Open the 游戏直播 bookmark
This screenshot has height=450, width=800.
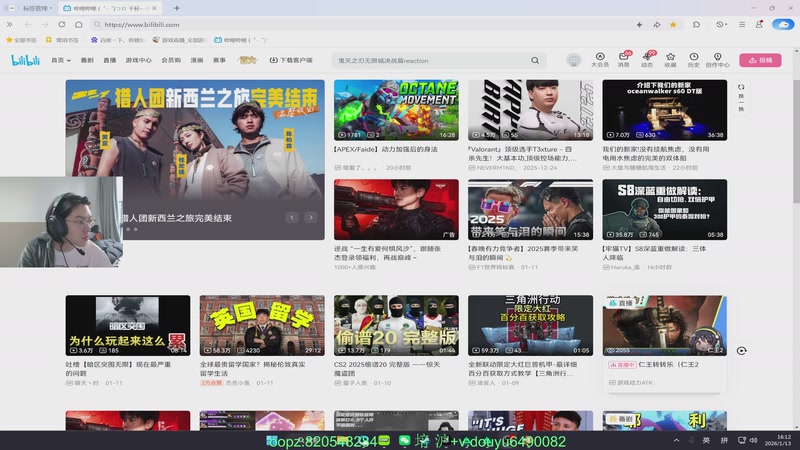pos(180,40)
